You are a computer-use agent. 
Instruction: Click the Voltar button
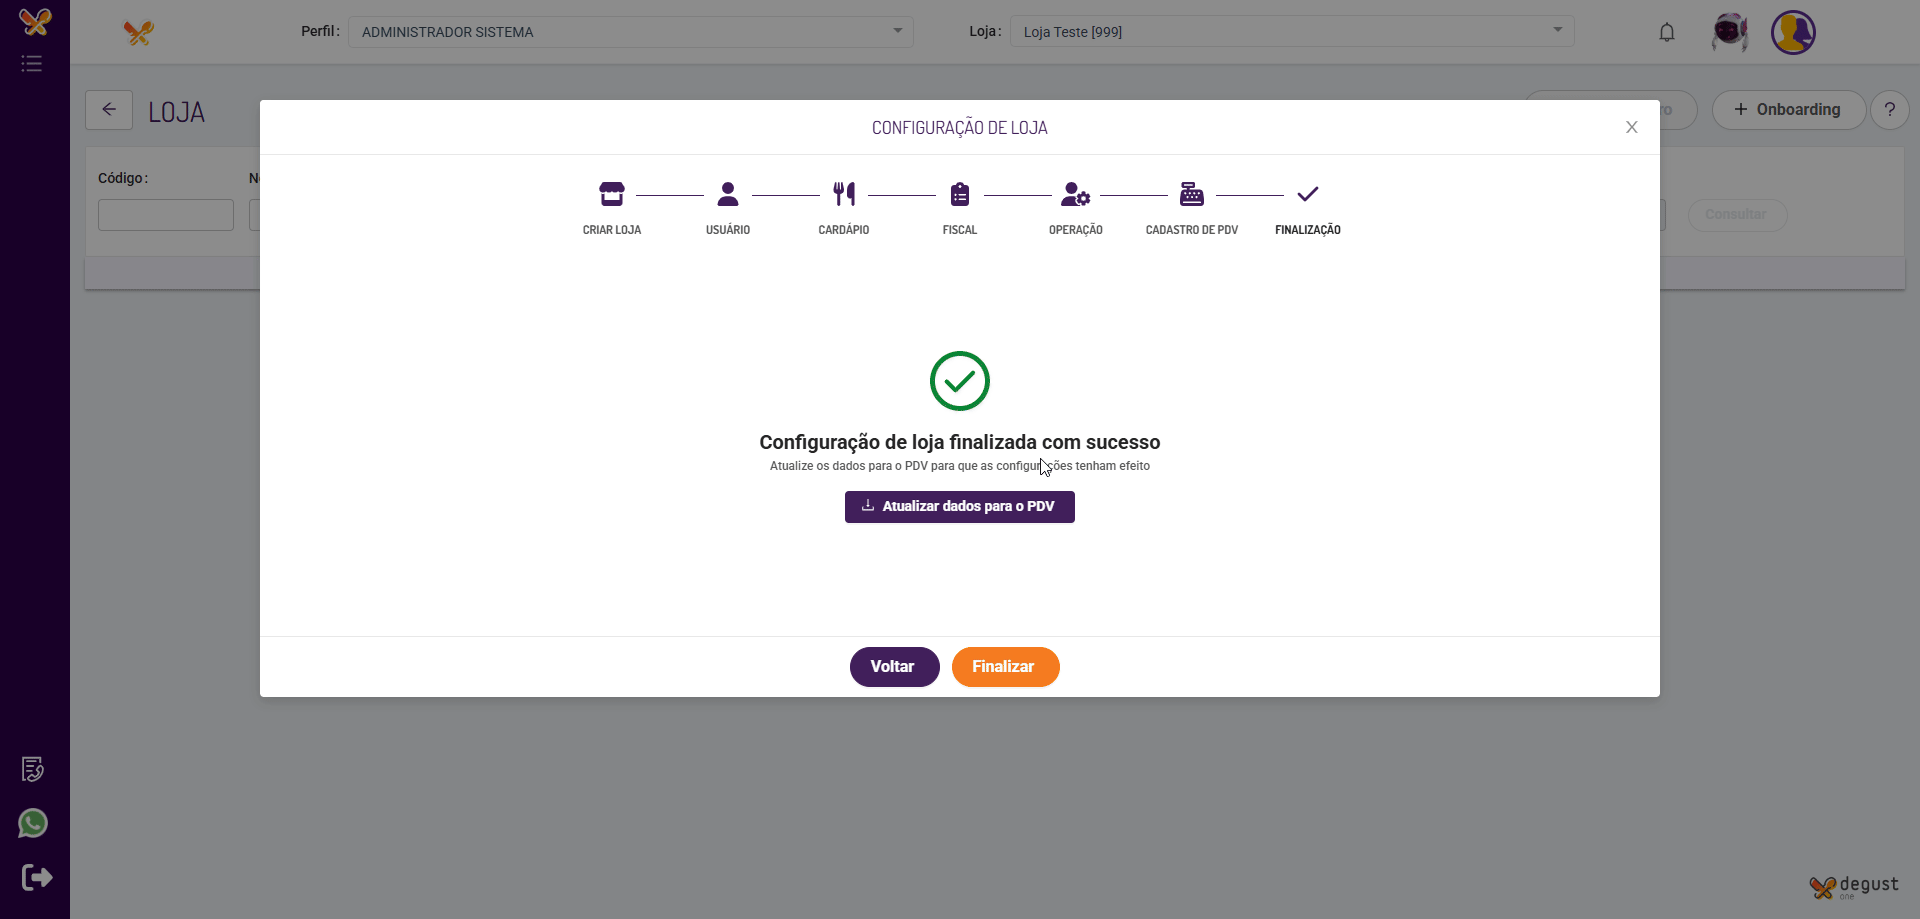point(894,667)
